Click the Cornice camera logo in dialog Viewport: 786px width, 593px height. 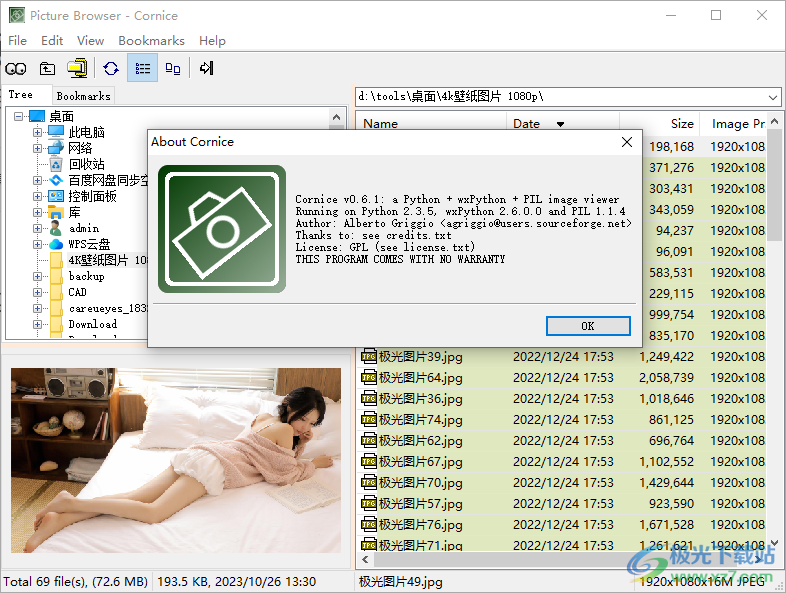coord(222,229)
